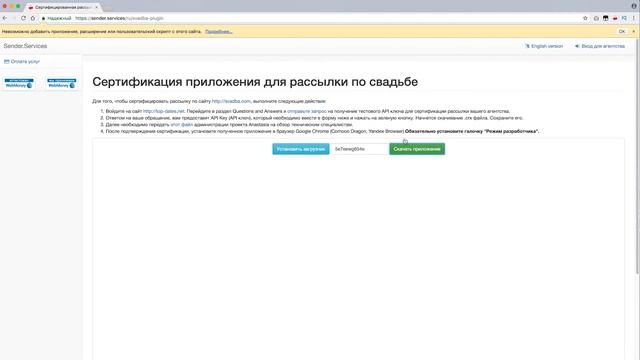Click the black extension icon in toolbar
Screen dimensions: 640x360
[606, 18]
